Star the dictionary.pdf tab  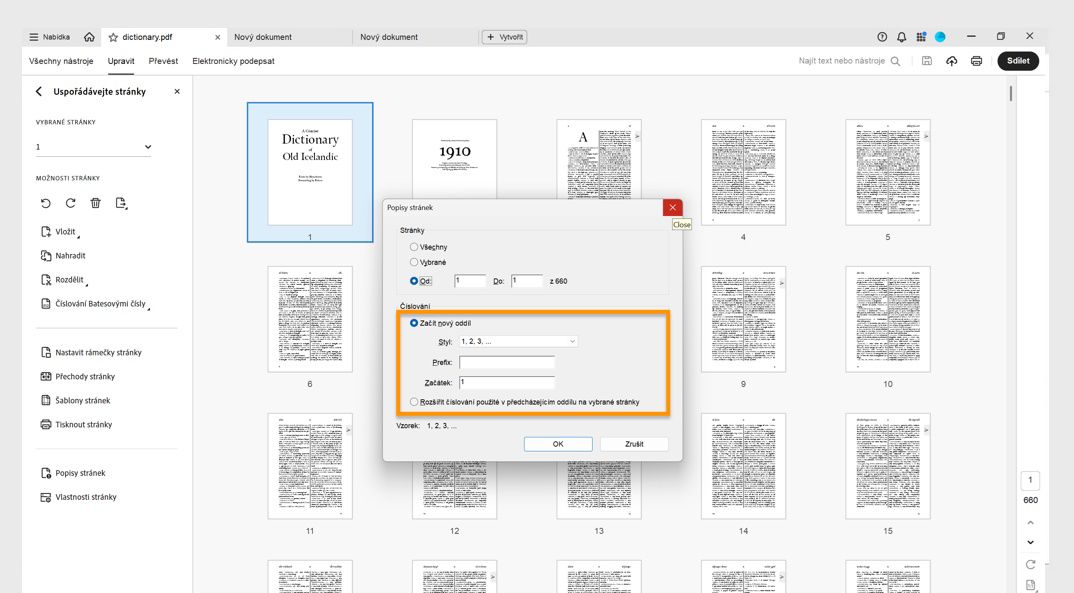113,37
